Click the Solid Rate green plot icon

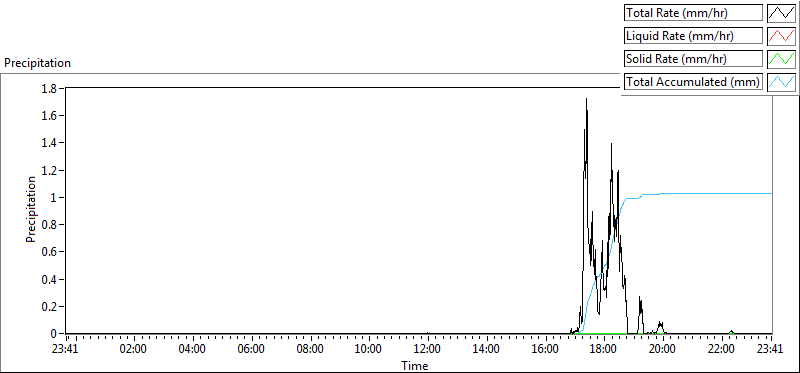pos(781,59)
